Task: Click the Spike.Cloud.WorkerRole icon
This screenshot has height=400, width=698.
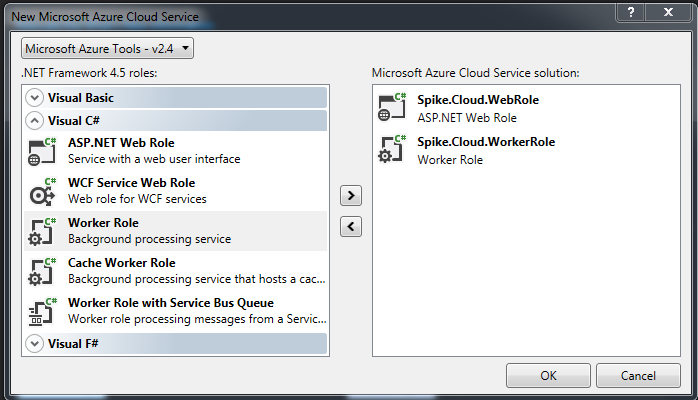Action: pos(392,149)
